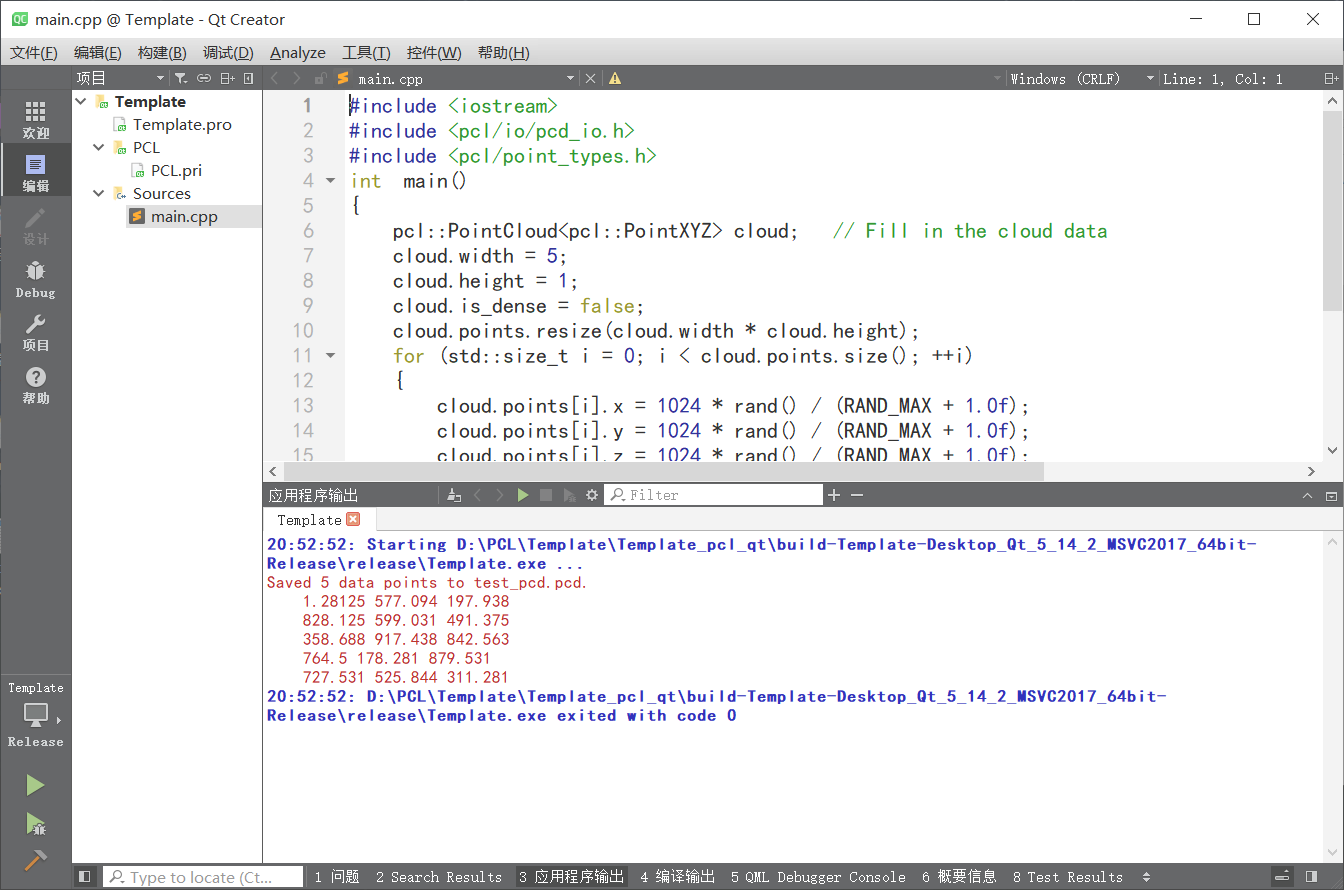Maximize the output pane
Viewport: 1344px width, 890px height.
click(x=1331, y=496)
